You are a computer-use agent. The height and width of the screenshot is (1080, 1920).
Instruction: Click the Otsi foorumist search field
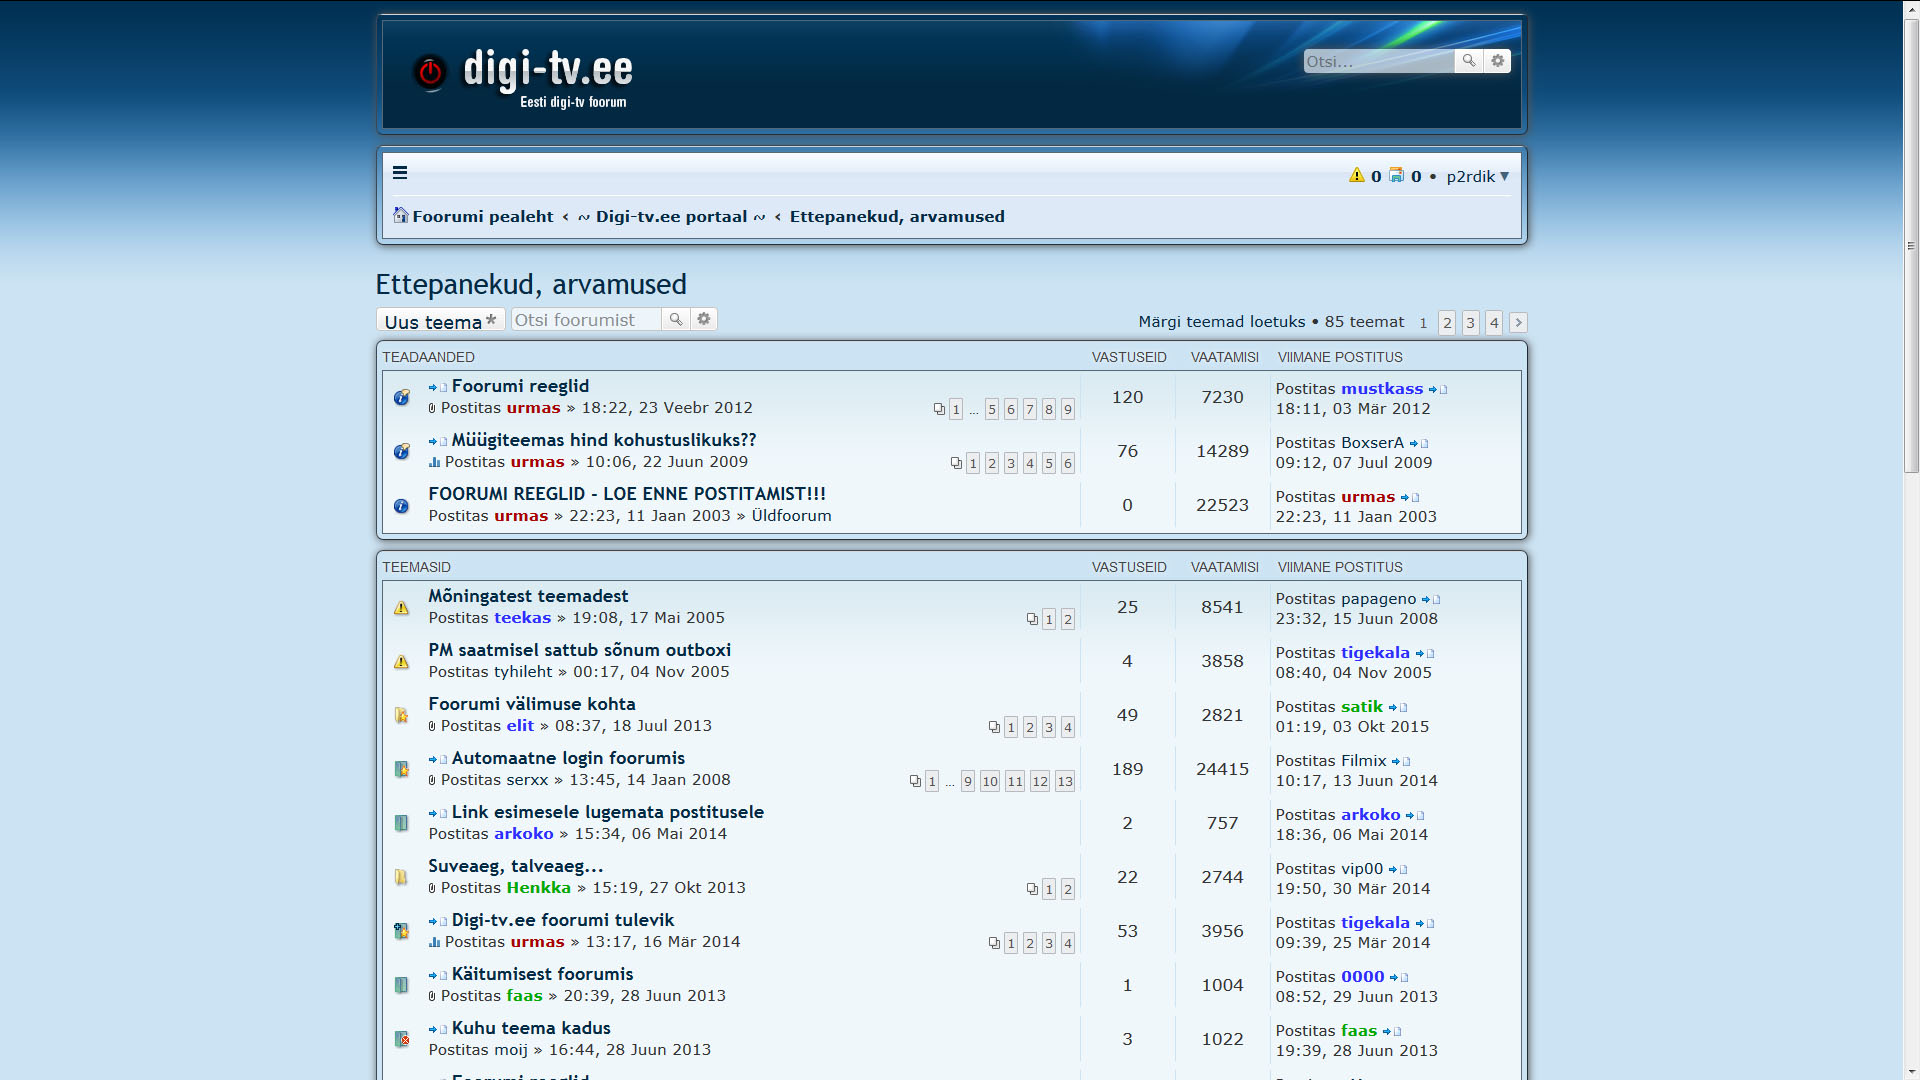pos(585,320)
